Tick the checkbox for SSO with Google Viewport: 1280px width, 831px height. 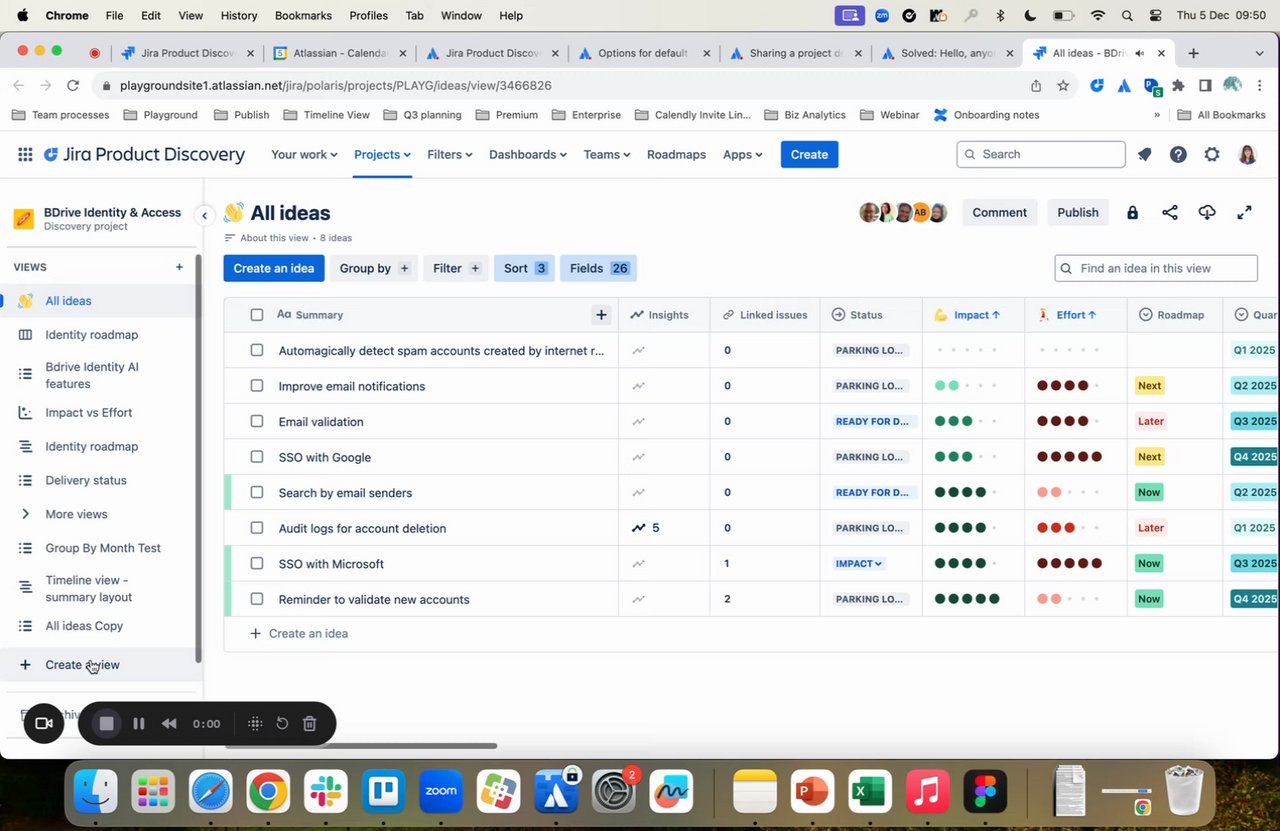coord(257,457)
